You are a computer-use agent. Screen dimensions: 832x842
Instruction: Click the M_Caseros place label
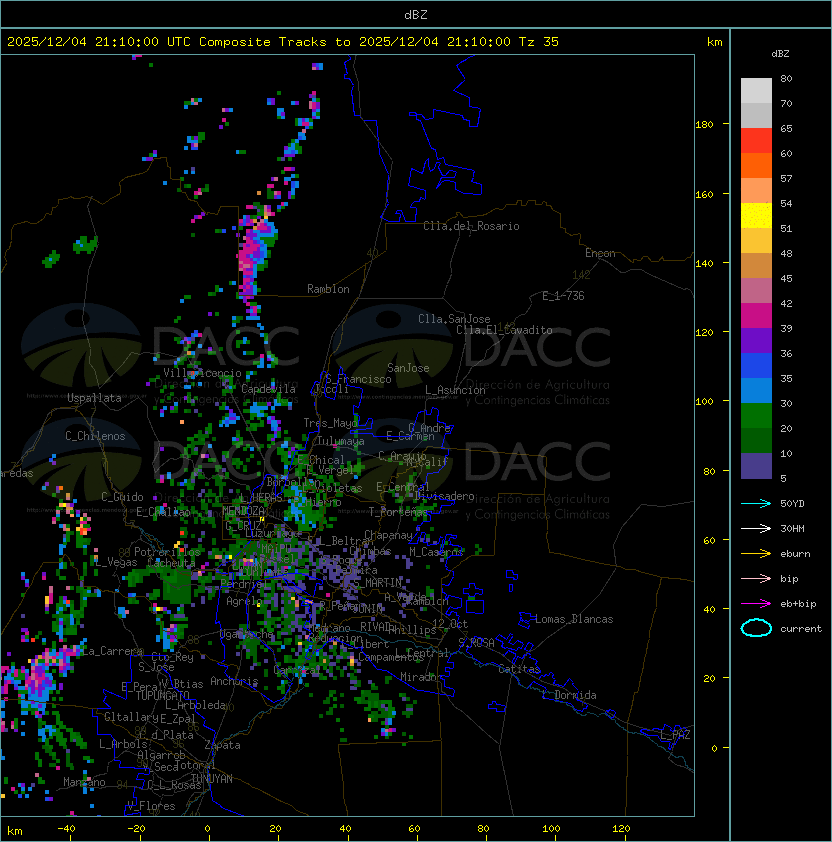coord(436,551)
